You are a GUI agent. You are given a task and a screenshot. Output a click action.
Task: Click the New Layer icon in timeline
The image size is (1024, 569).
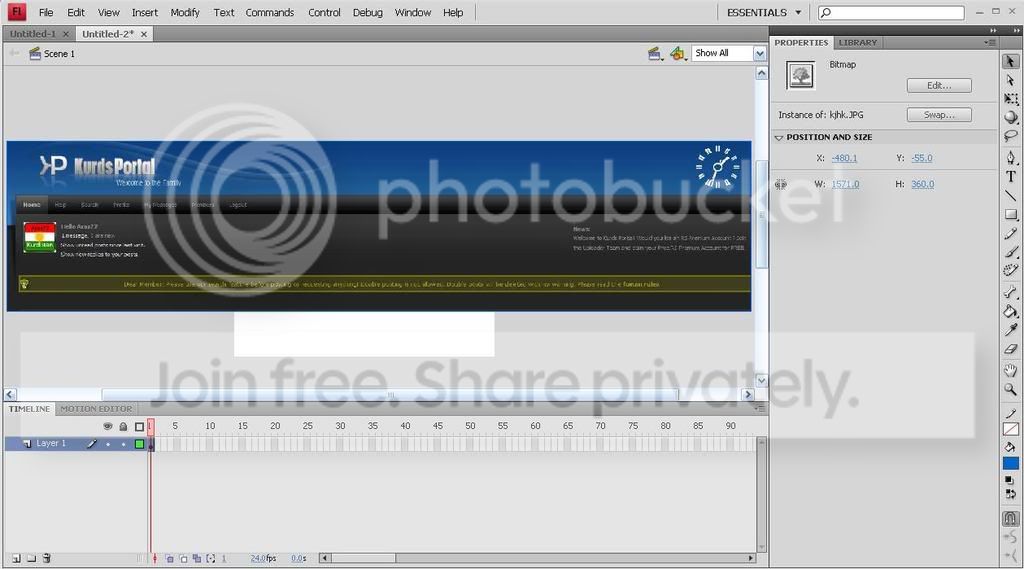click(x=16, y=559)
